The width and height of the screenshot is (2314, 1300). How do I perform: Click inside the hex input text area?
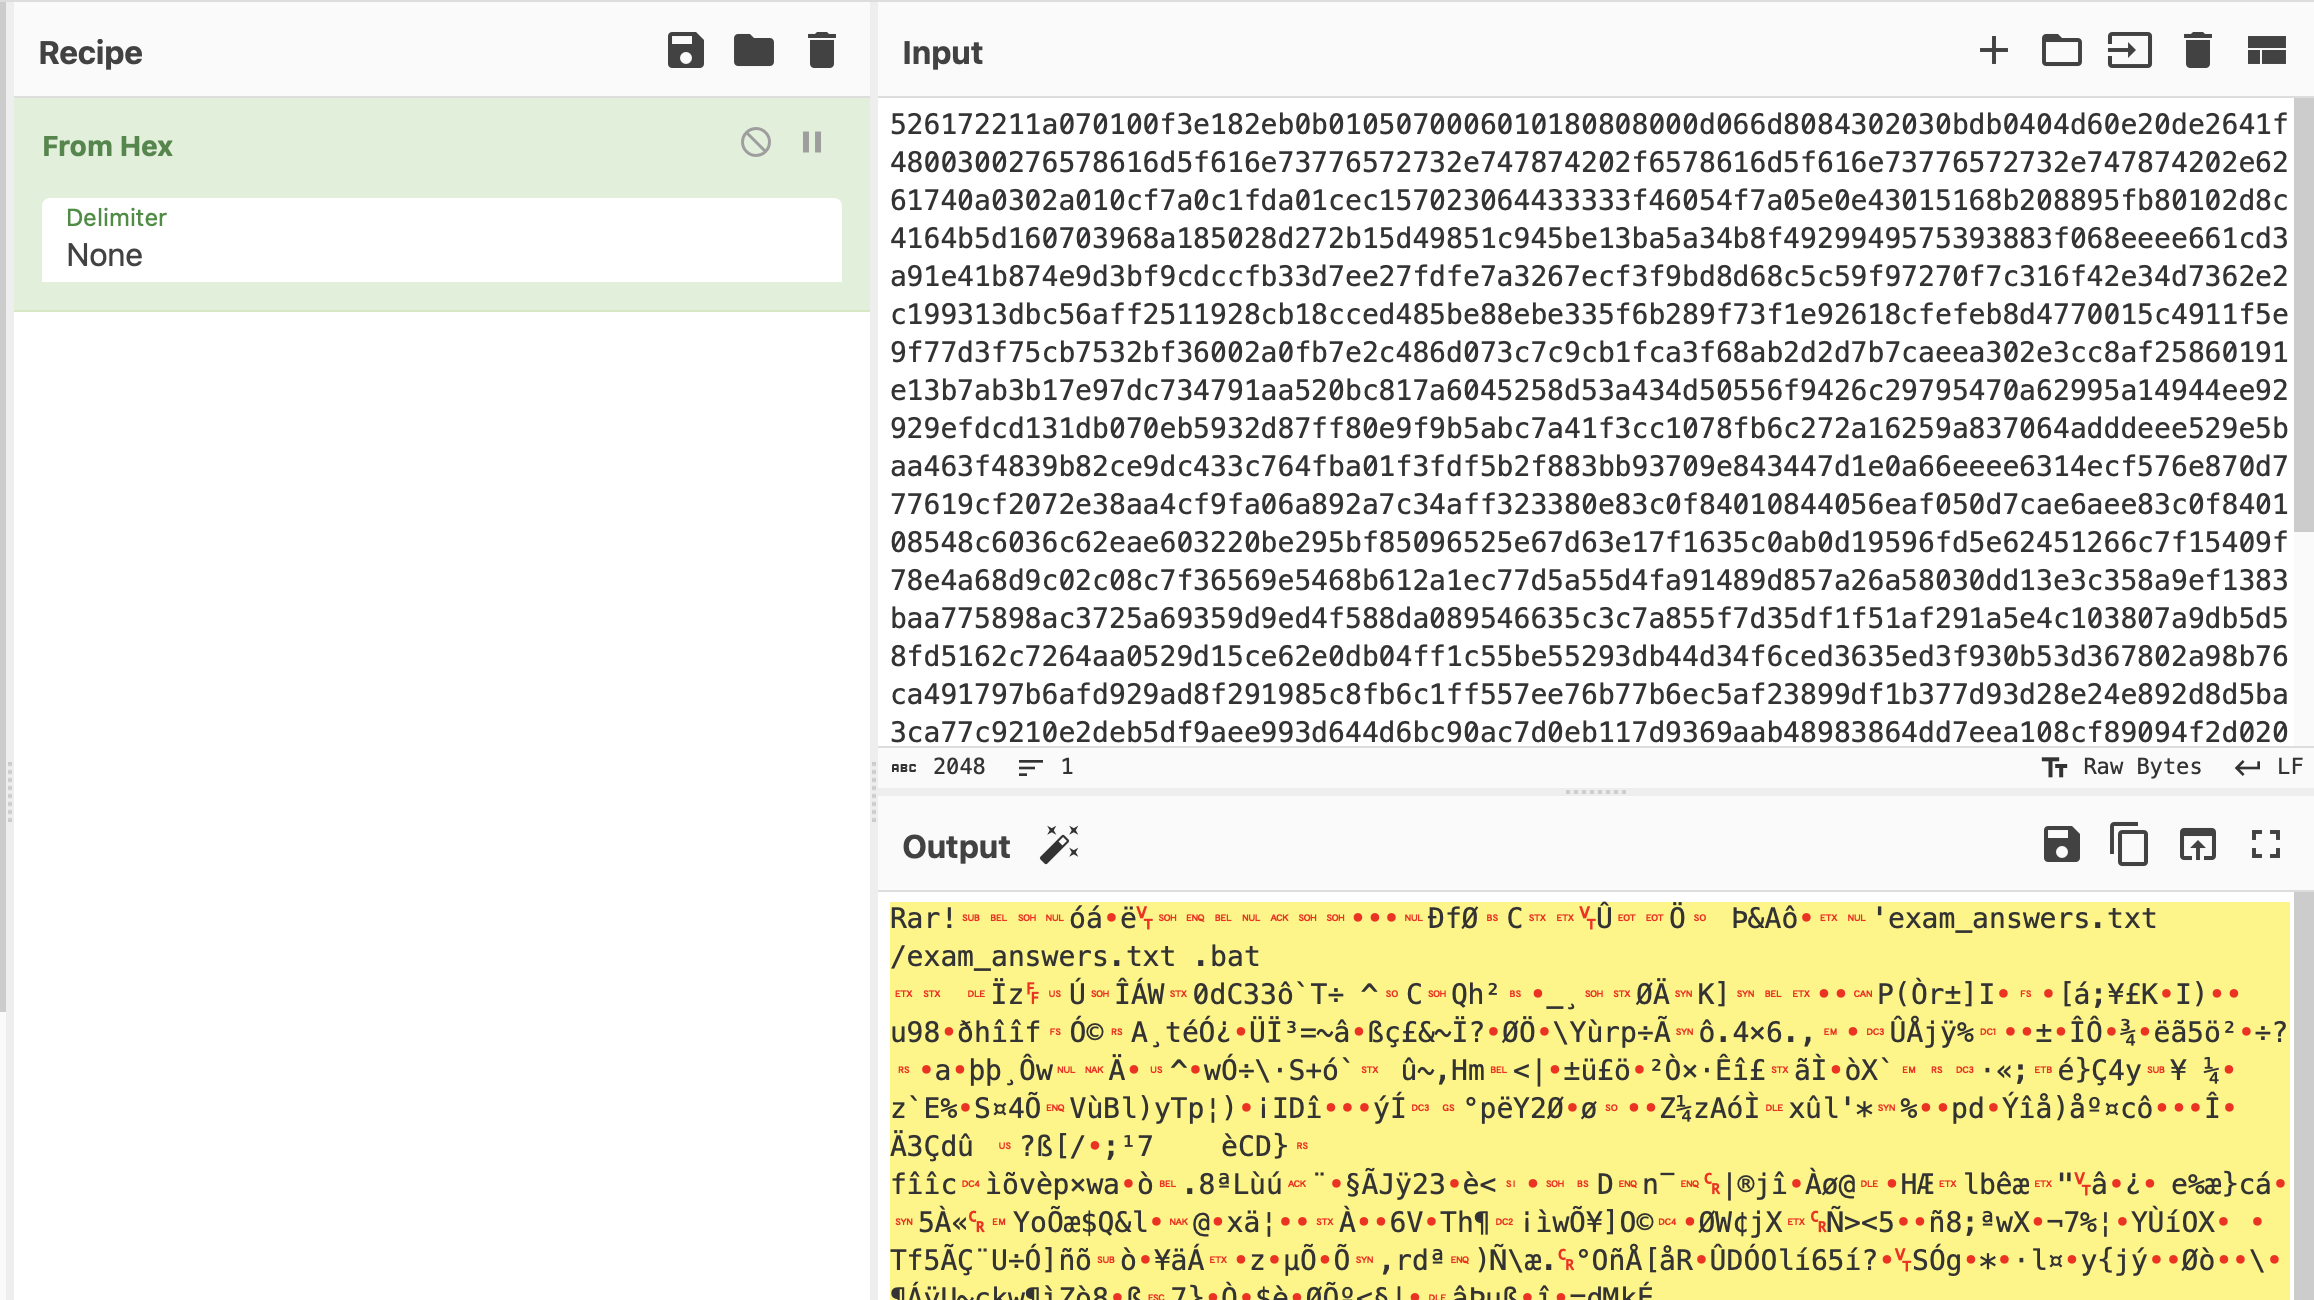1588,422
